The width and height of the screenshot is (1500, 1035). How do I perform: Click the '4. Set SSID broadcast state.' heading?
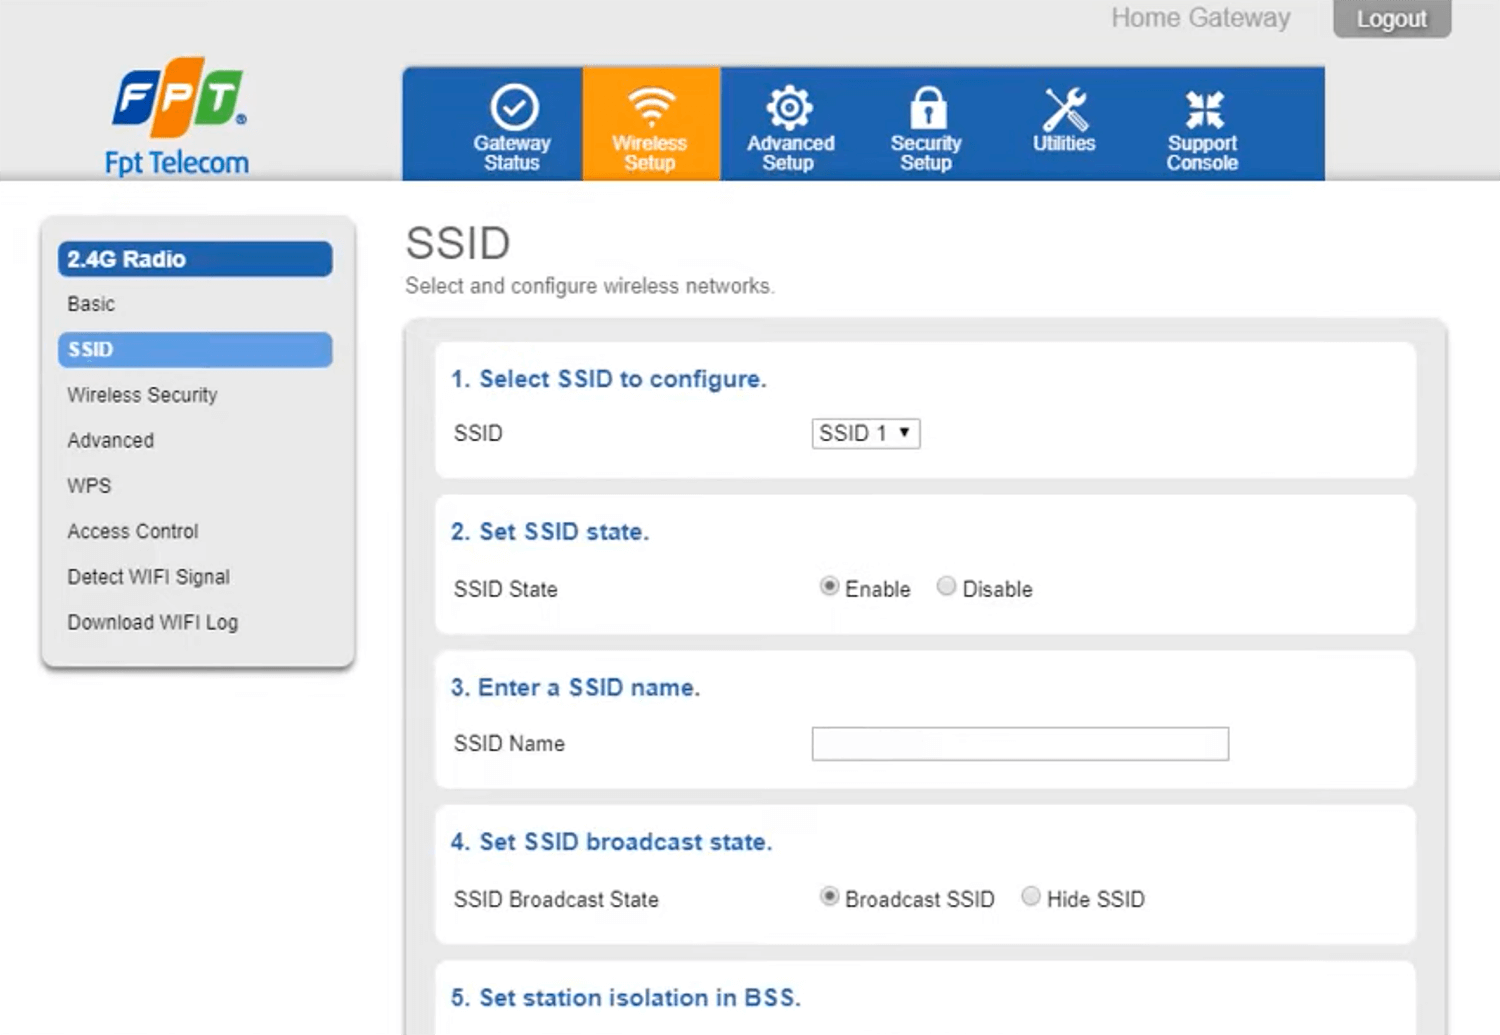point(611,842)
